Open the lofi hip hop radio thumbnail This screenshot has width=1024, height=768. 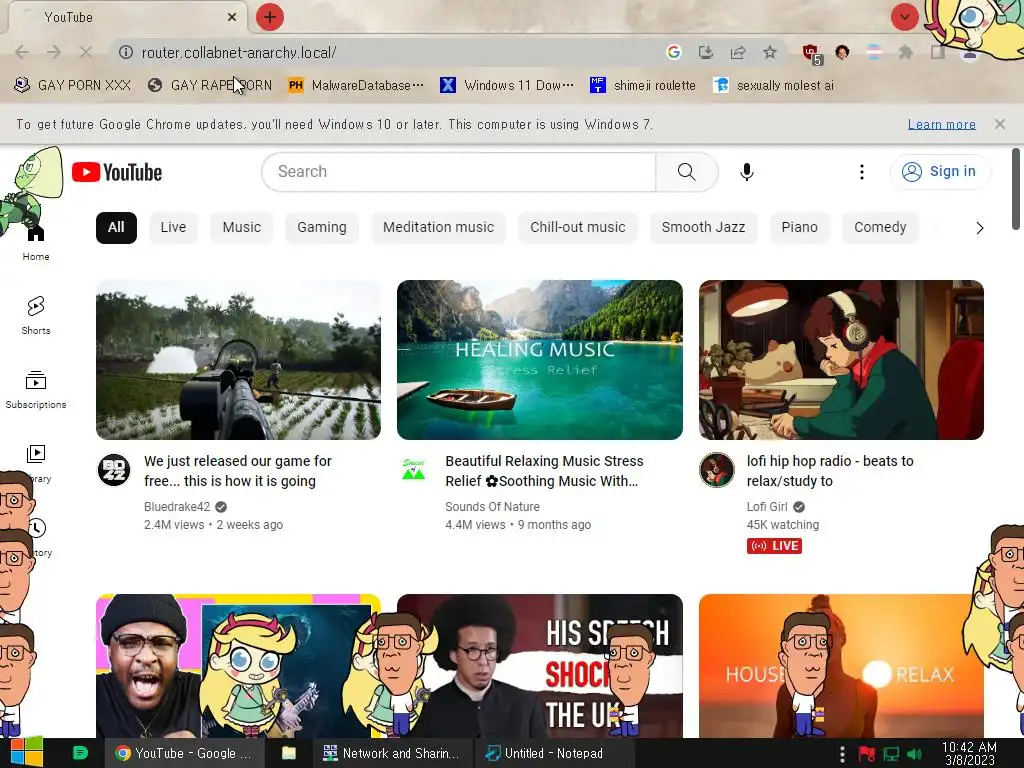[841, 360]
